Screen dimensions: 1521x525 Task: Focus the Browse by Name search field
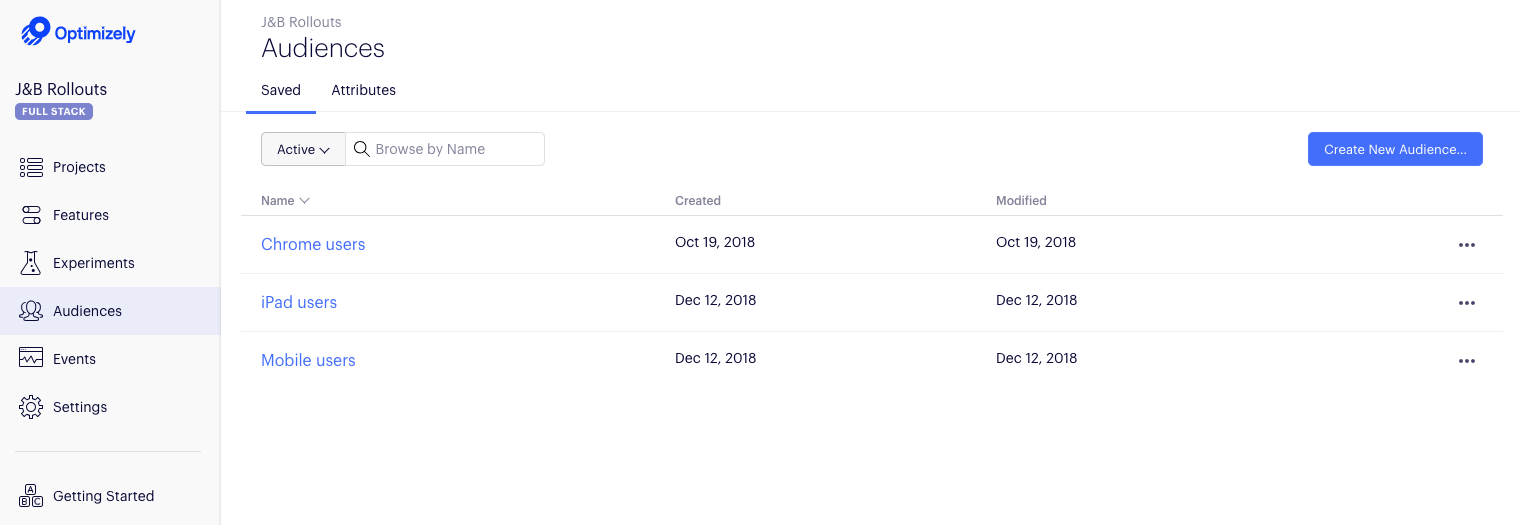(445, 149)
